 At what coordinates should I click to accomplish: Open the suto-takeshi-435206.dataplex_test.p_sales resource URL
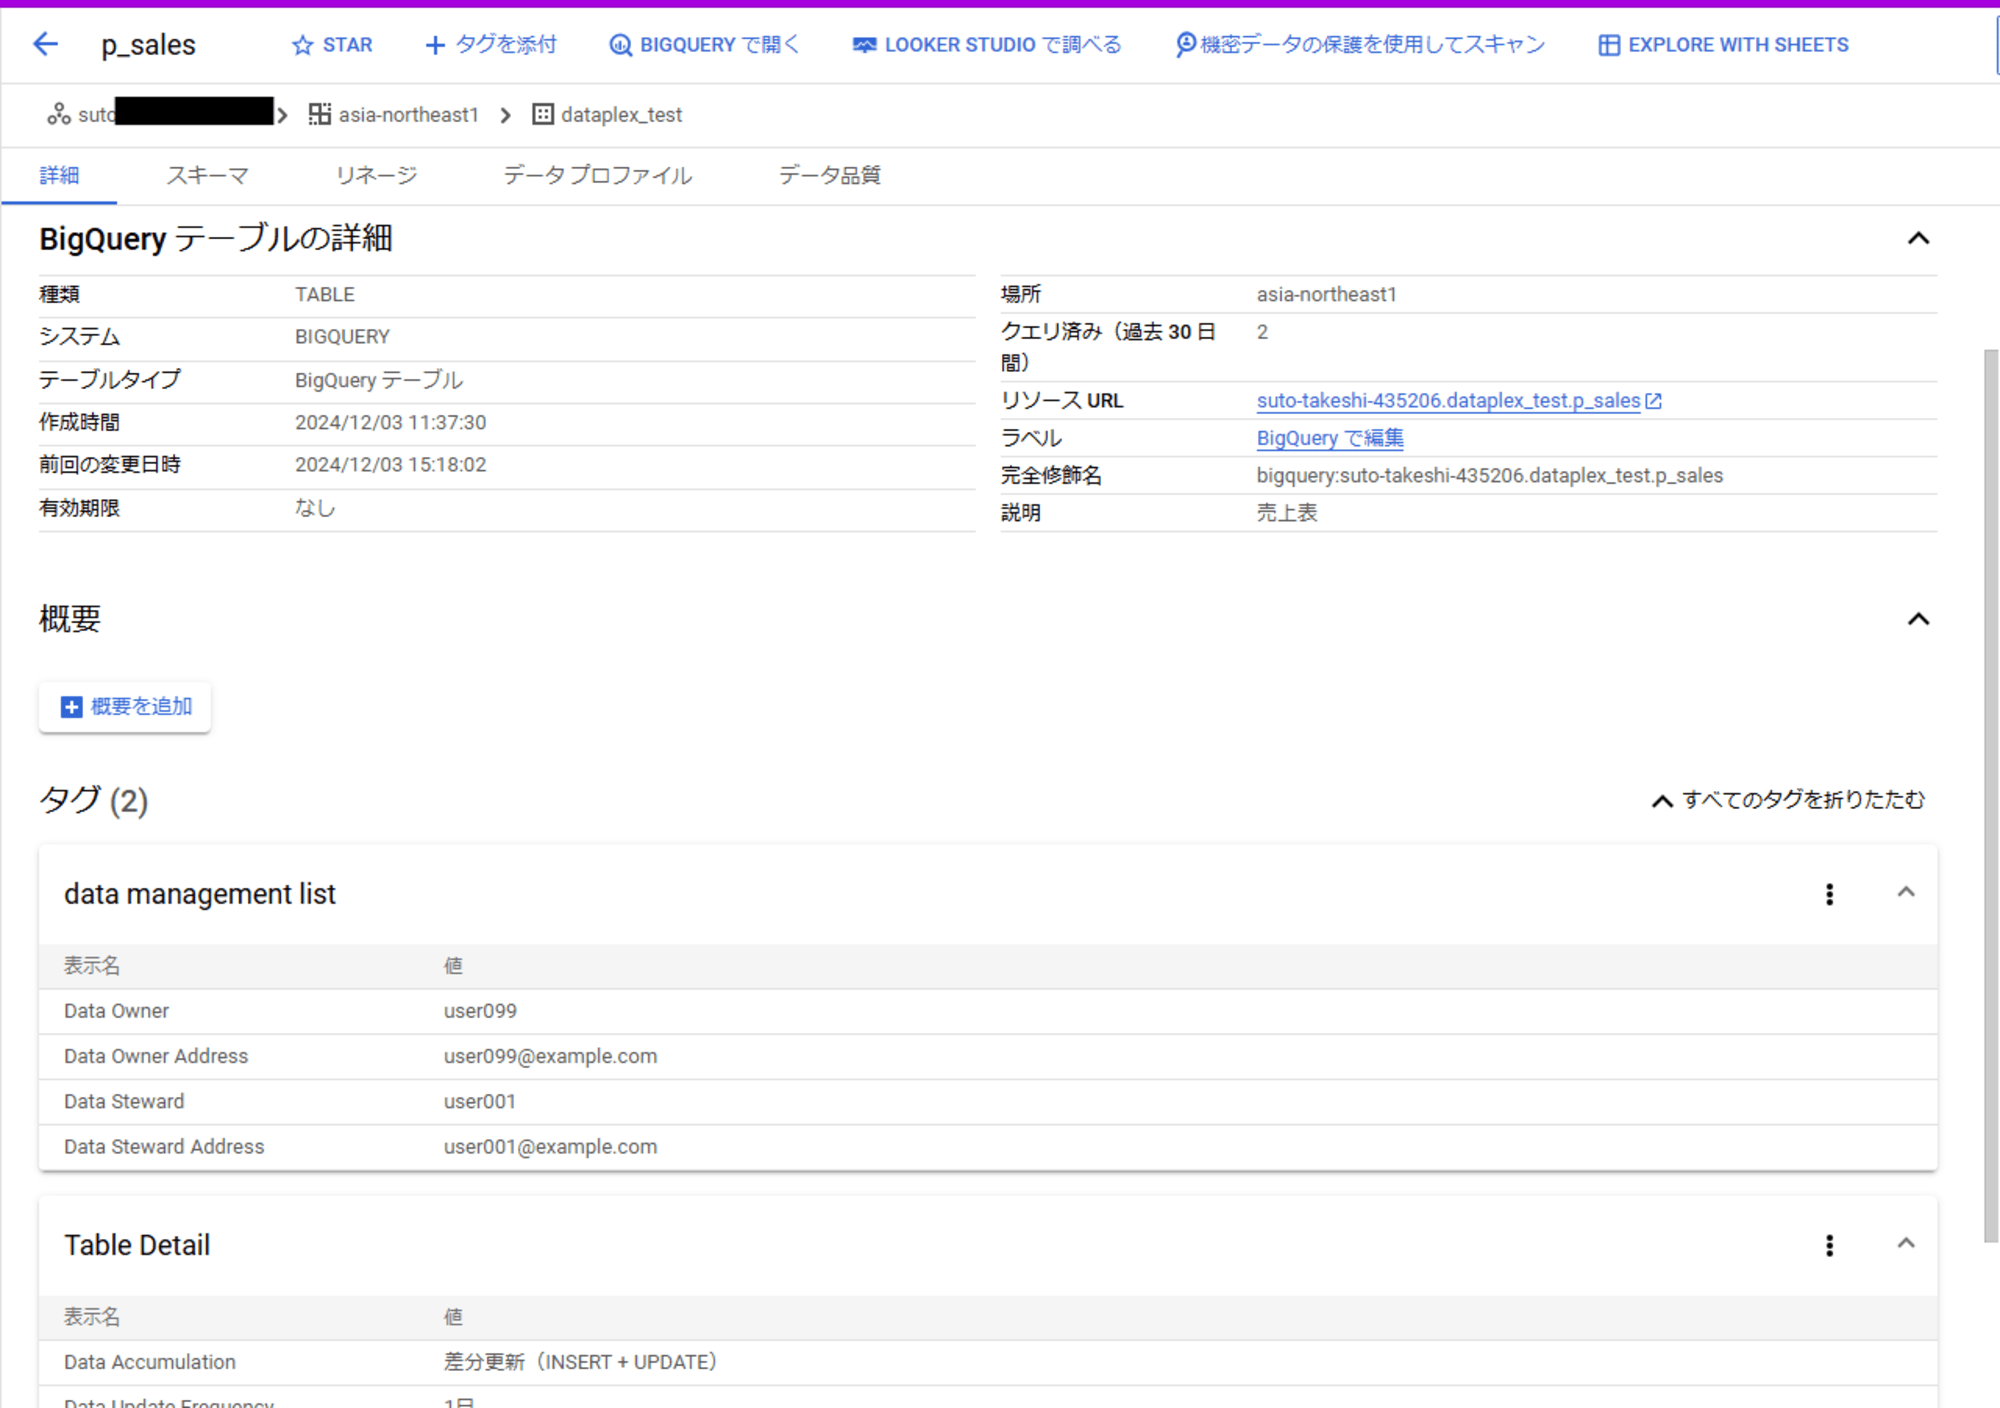(1448, 401)
